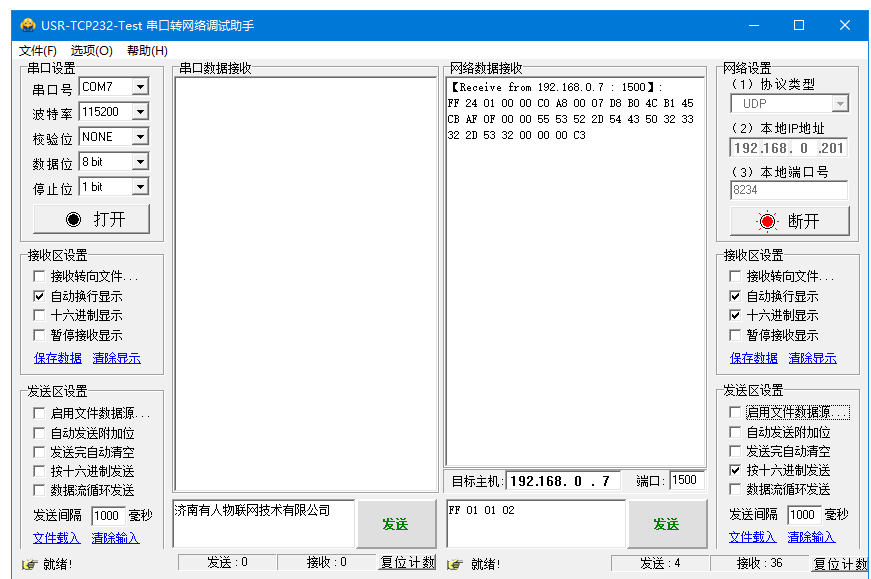Expand the COM7 serial port dropdown

point(140,87)
